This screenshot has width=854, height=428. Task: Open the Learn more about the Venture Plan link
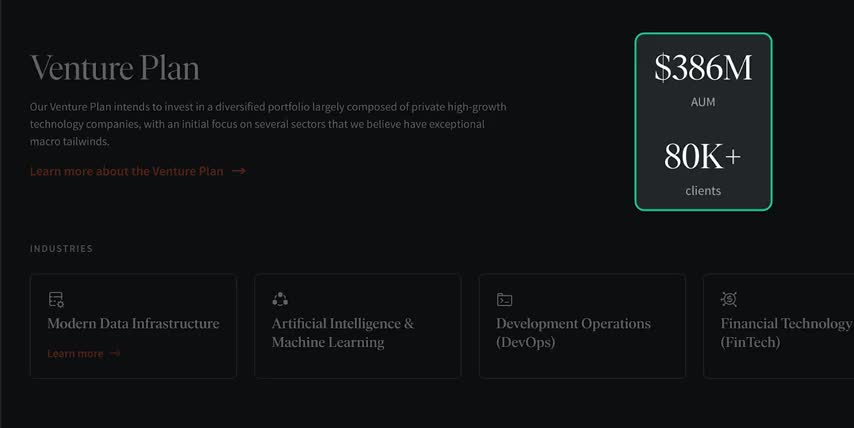[127, 171]
